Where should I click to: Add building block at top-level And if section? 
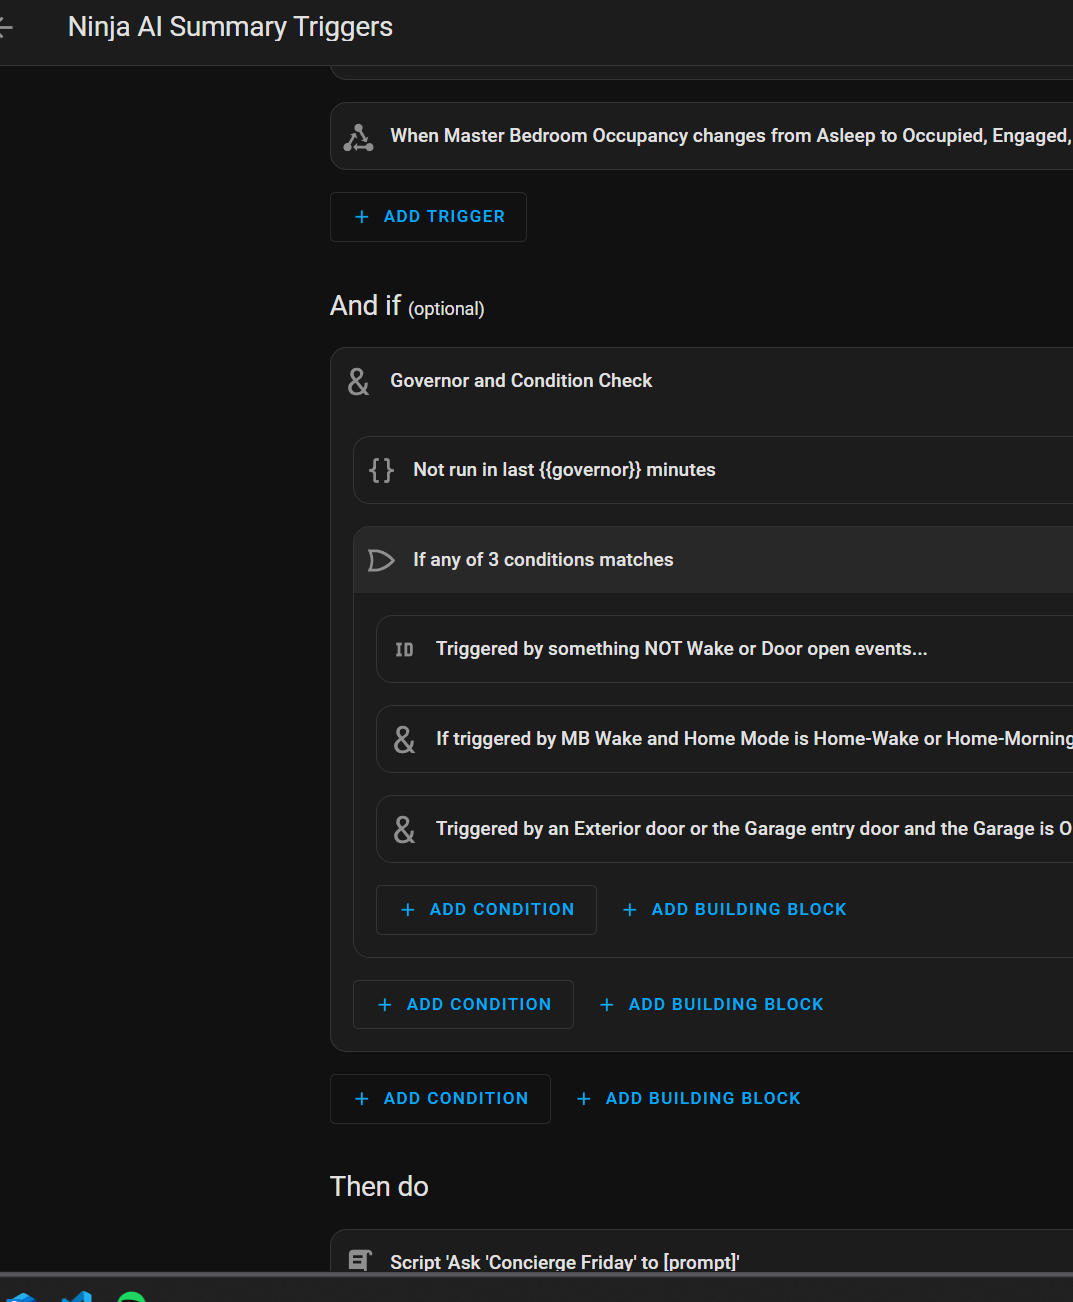[689, 1099]
